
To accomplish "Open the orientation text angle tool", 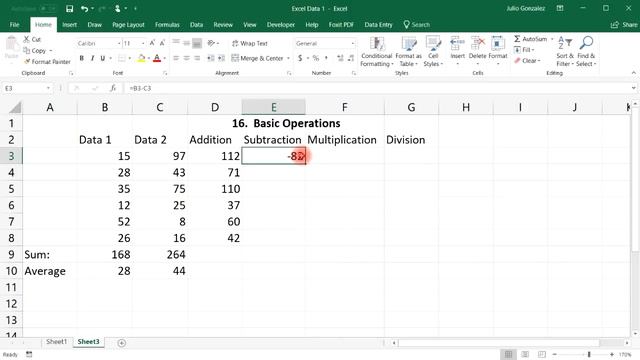I will click(211, 43).
